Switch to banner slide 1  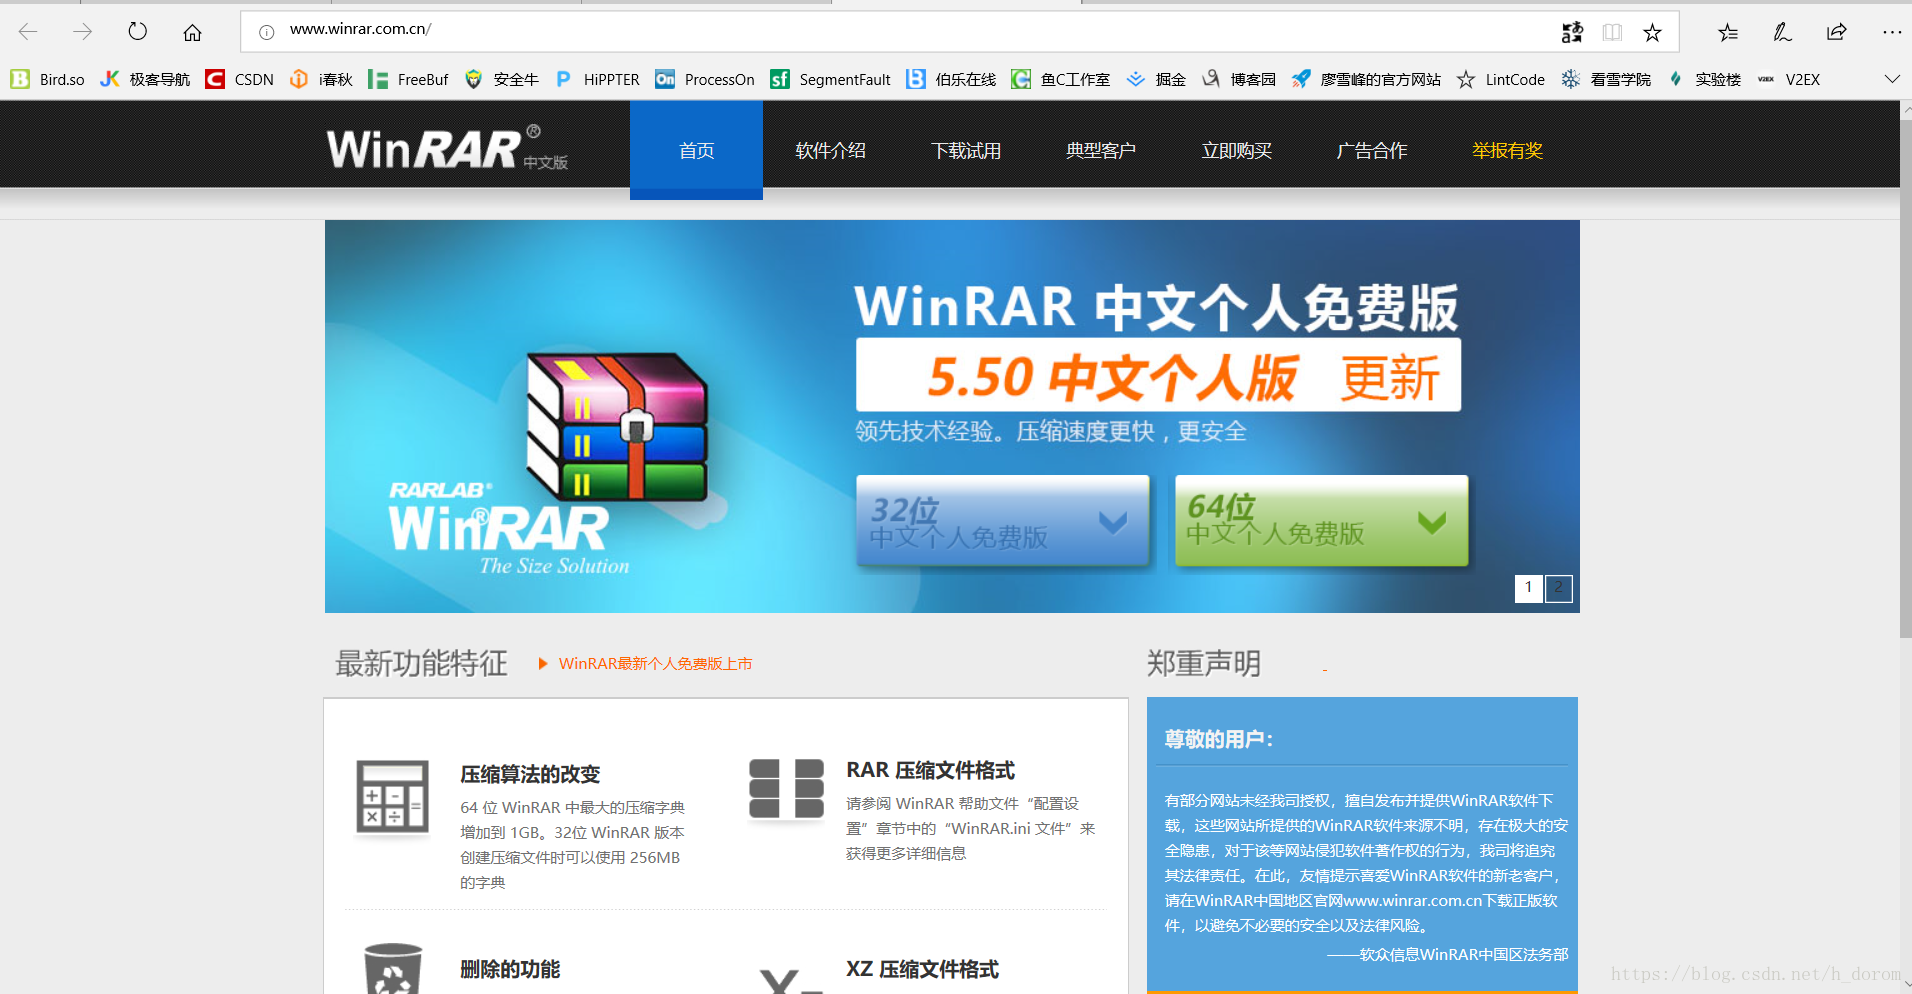click(1528, 588)
